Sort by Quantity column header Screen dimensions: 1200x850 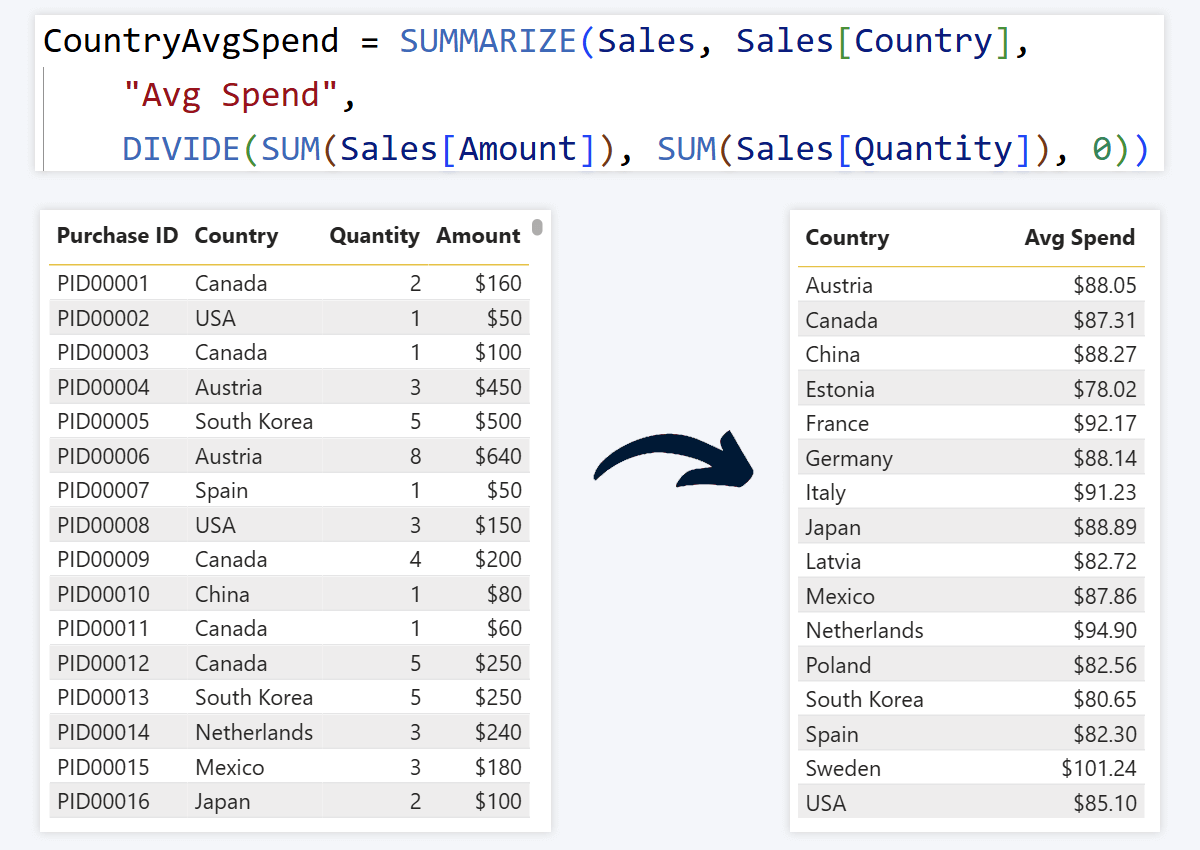375,236
